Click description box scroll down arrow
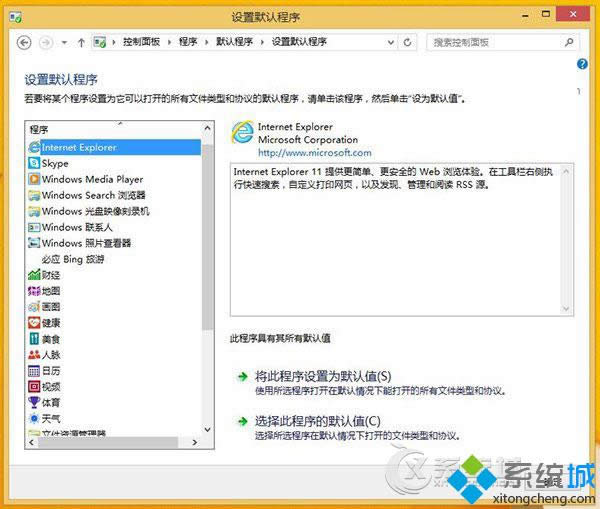 (566, 308)
